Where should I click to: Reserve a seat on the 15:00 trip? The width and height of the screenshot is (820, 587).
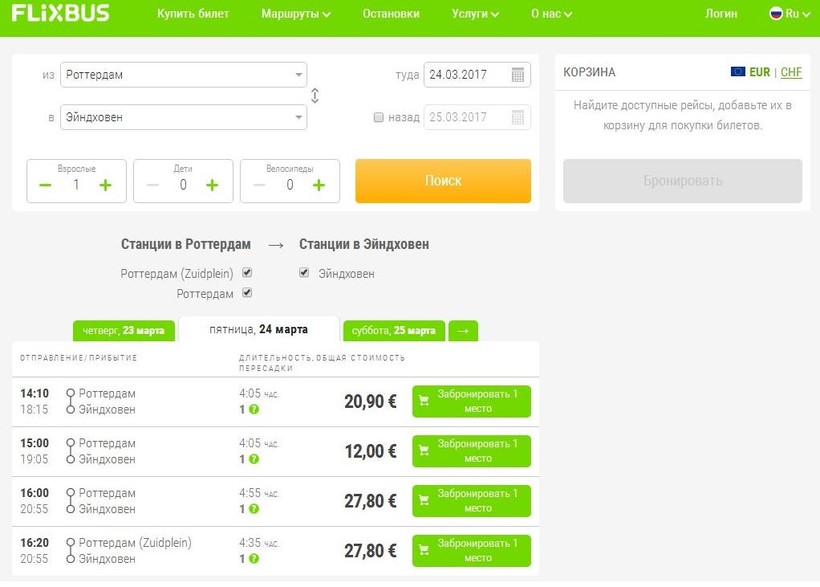coord(471,451)
